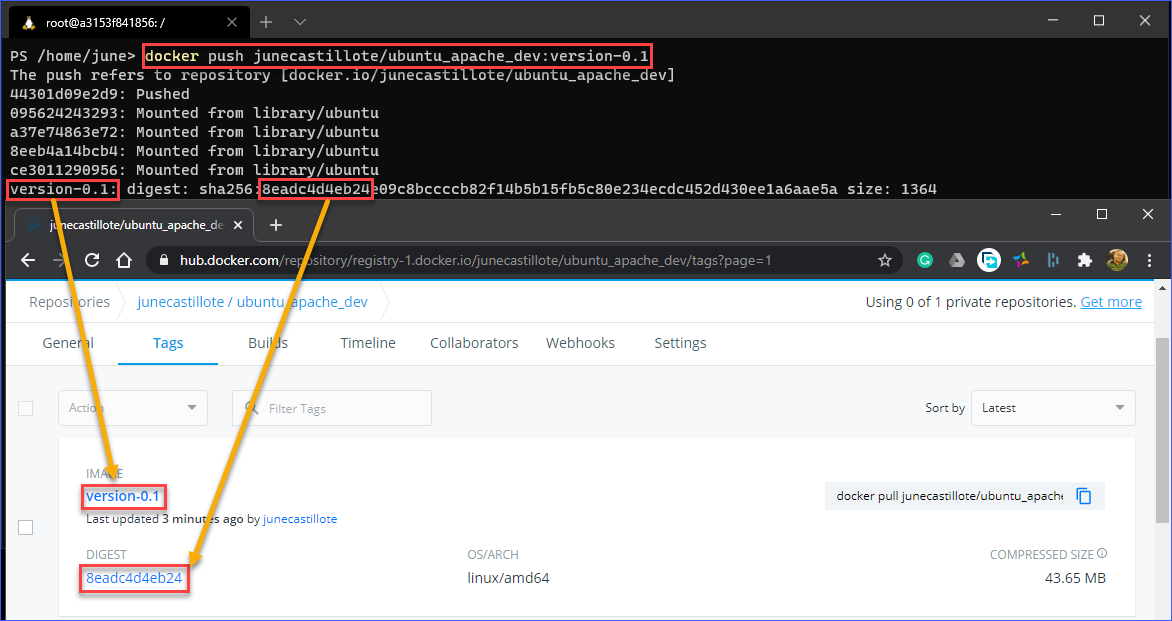Screen dimensions: 1172x621
Task: Open new browser tab with plus button
Action: 276,224
